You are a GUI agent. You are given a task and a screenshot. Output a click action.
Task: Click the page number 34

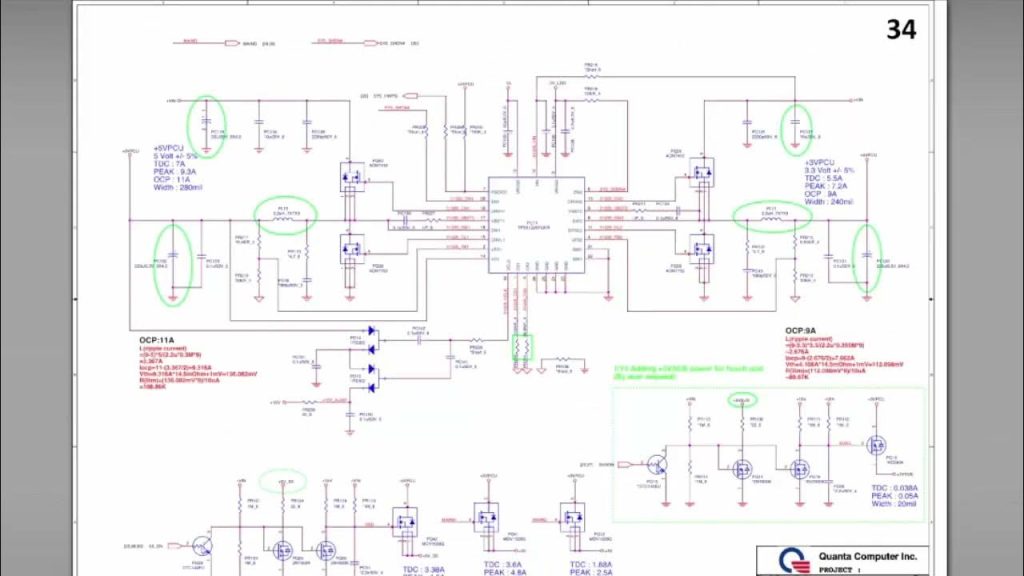point(901,29)
